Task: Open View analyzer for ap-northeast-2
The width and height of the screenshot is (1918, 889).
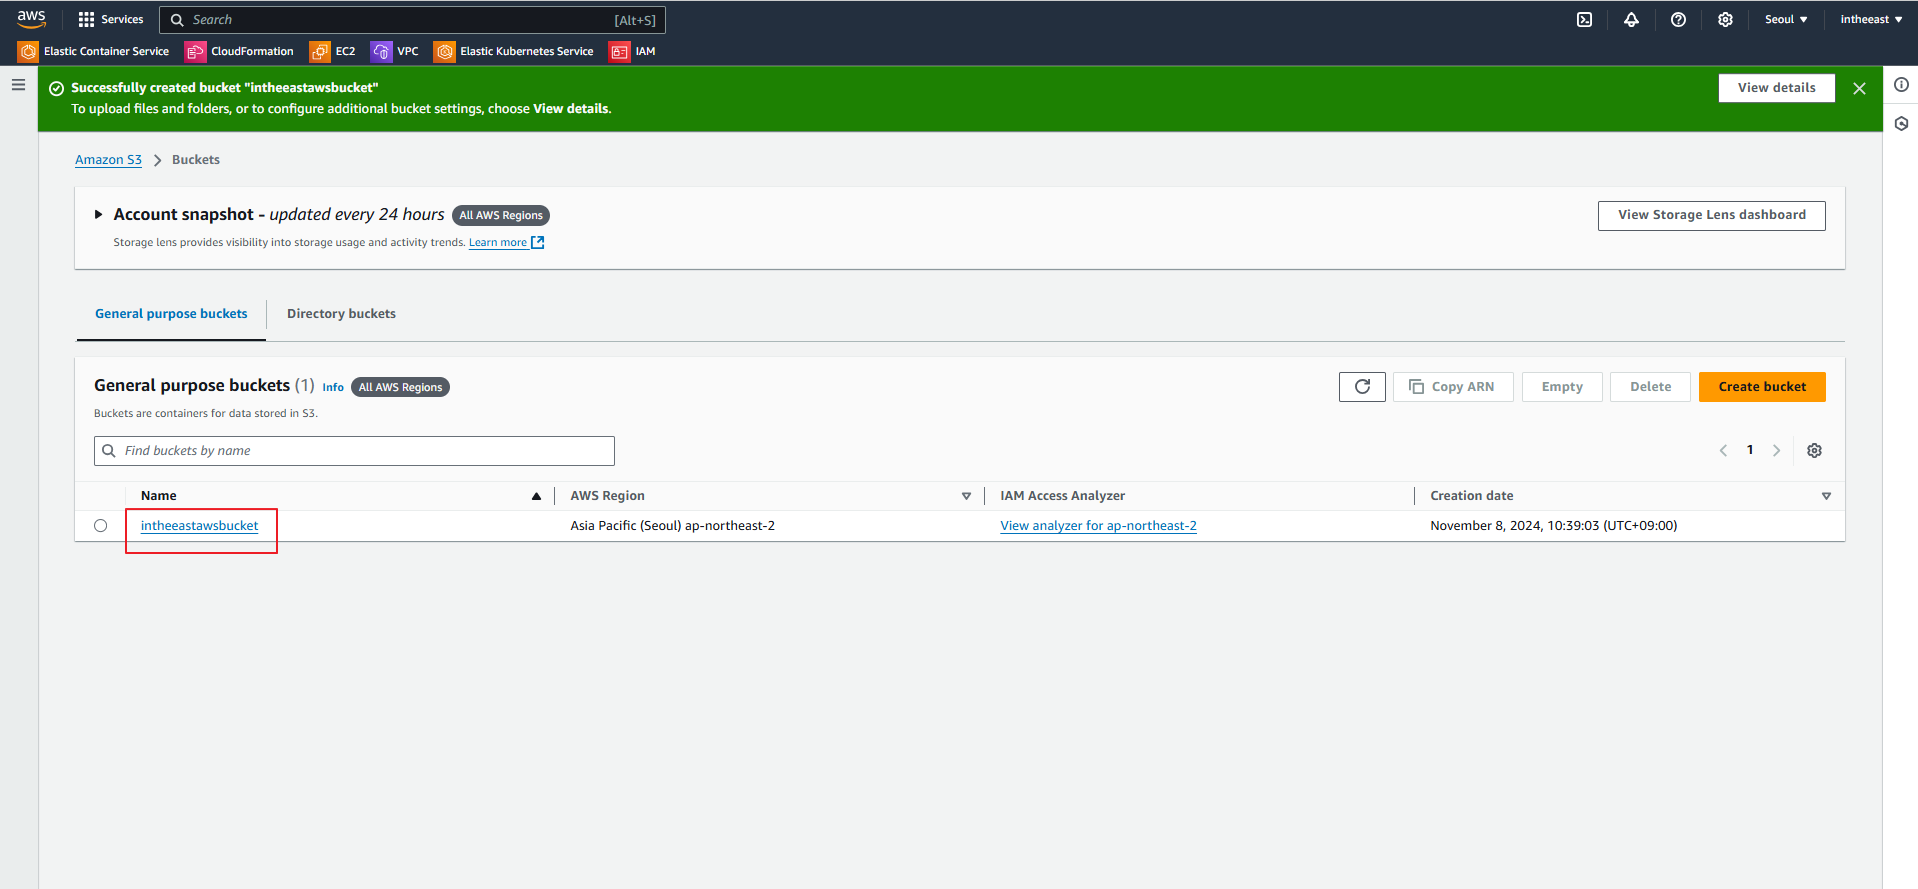Action: (1098, 526)
